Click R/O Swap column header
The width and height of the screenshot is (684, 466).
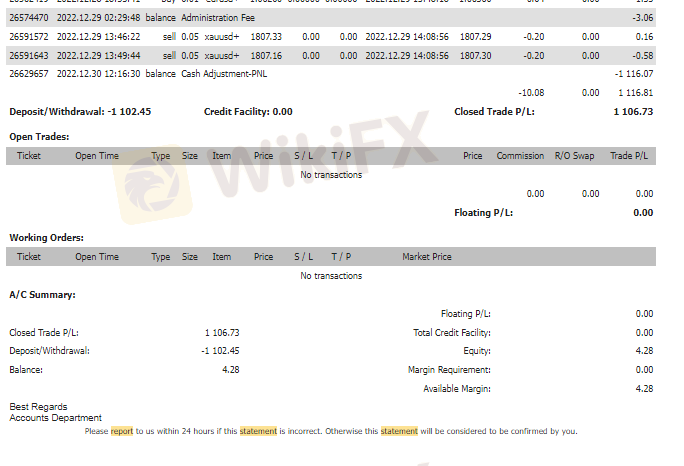click(x=574, y=156)
